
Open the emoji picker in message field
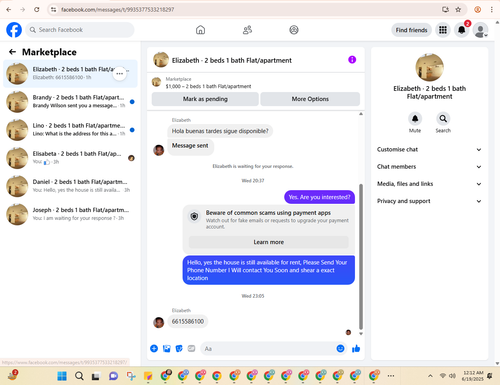[340, 349]
